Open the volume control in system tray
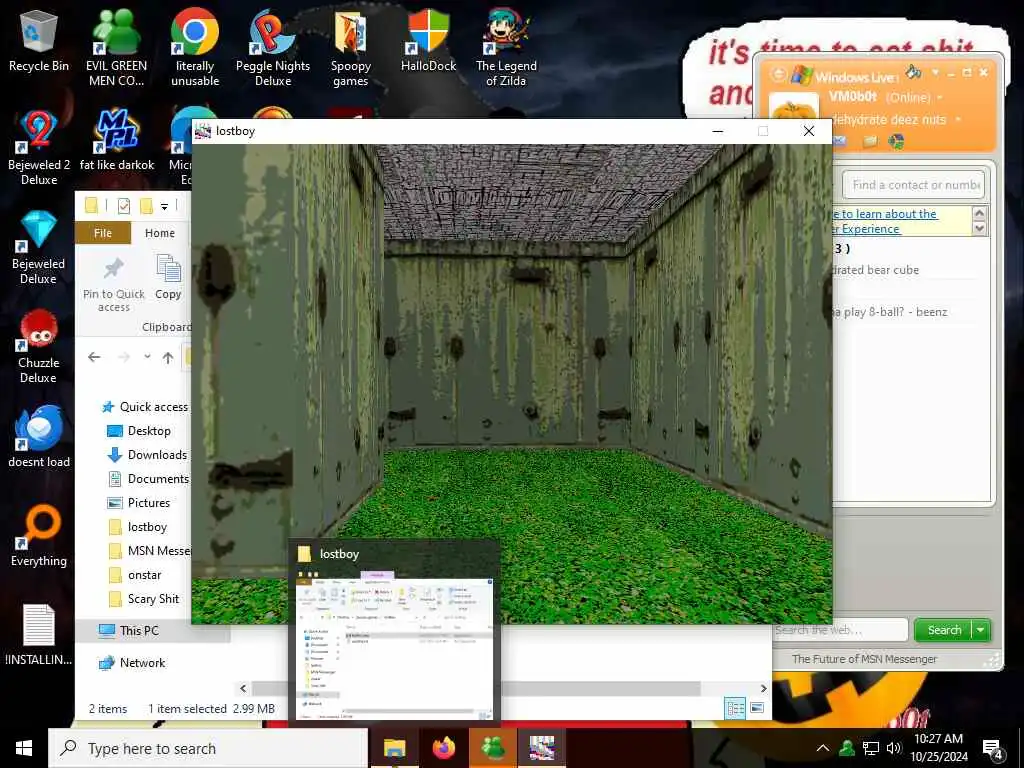Viewport: 1024px width, 768px height. pyautogui.click(x=894, y=748)
